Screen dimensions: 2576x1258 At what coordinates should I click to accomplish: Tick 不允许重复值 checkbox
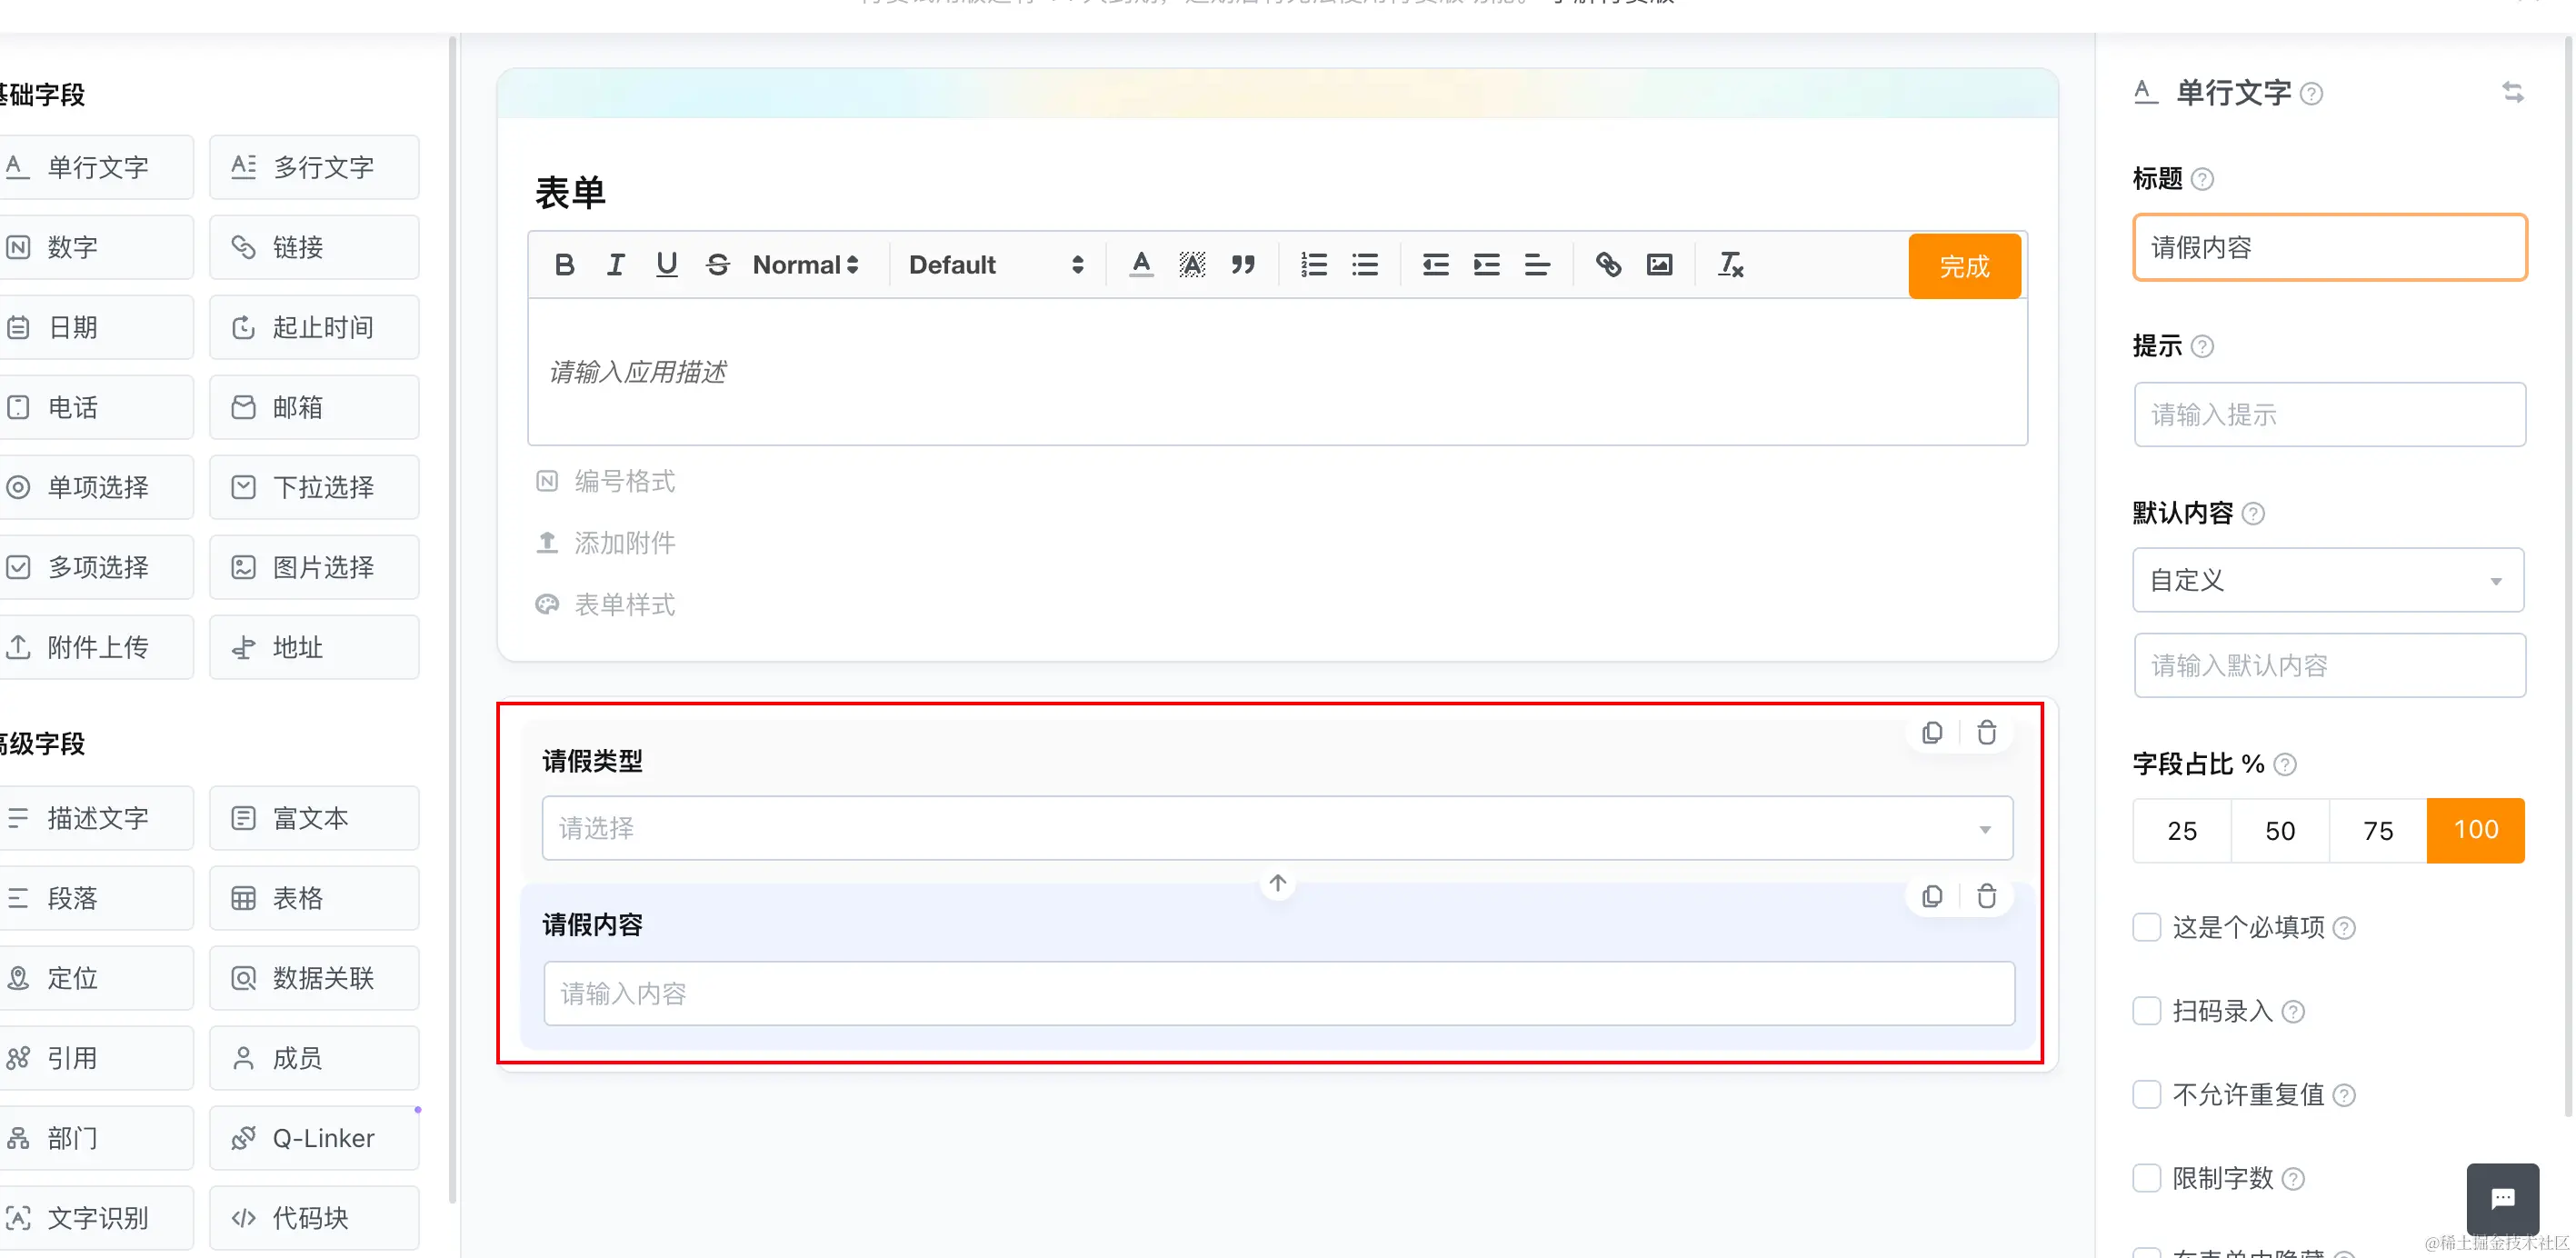coord(2147,1094)
